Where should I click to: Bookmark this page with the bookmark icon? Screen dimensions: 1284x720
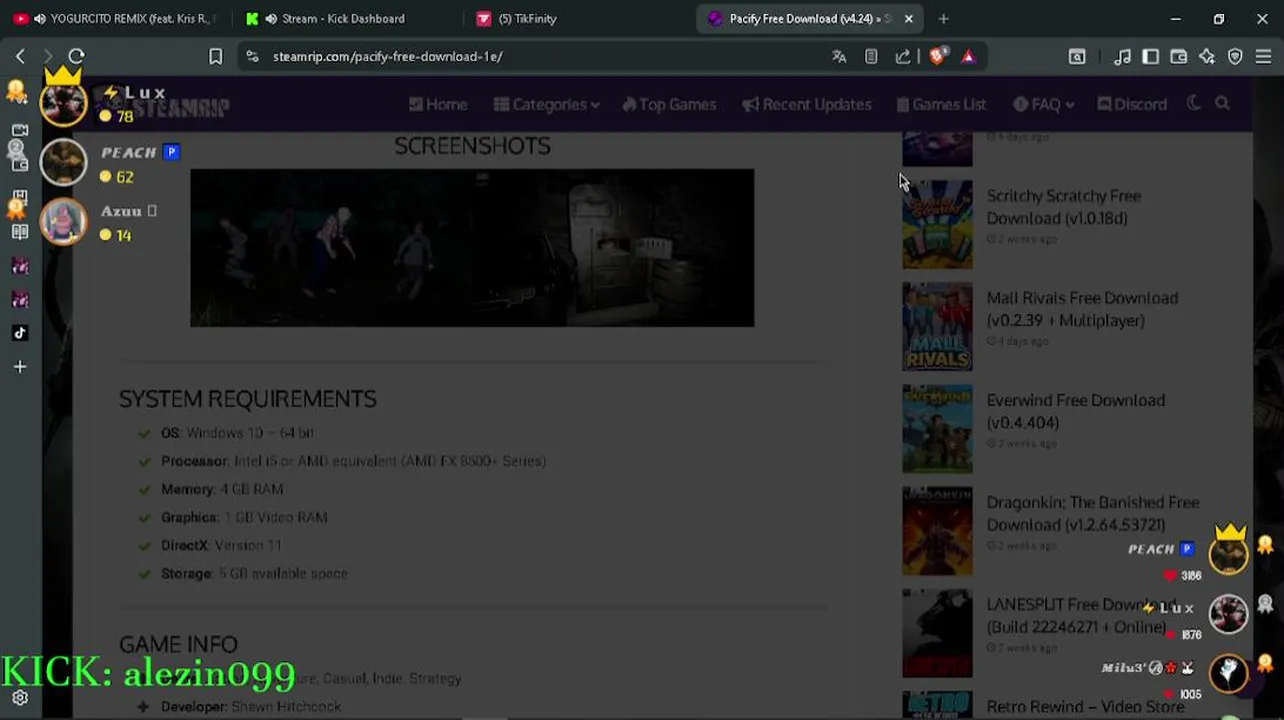215,56
